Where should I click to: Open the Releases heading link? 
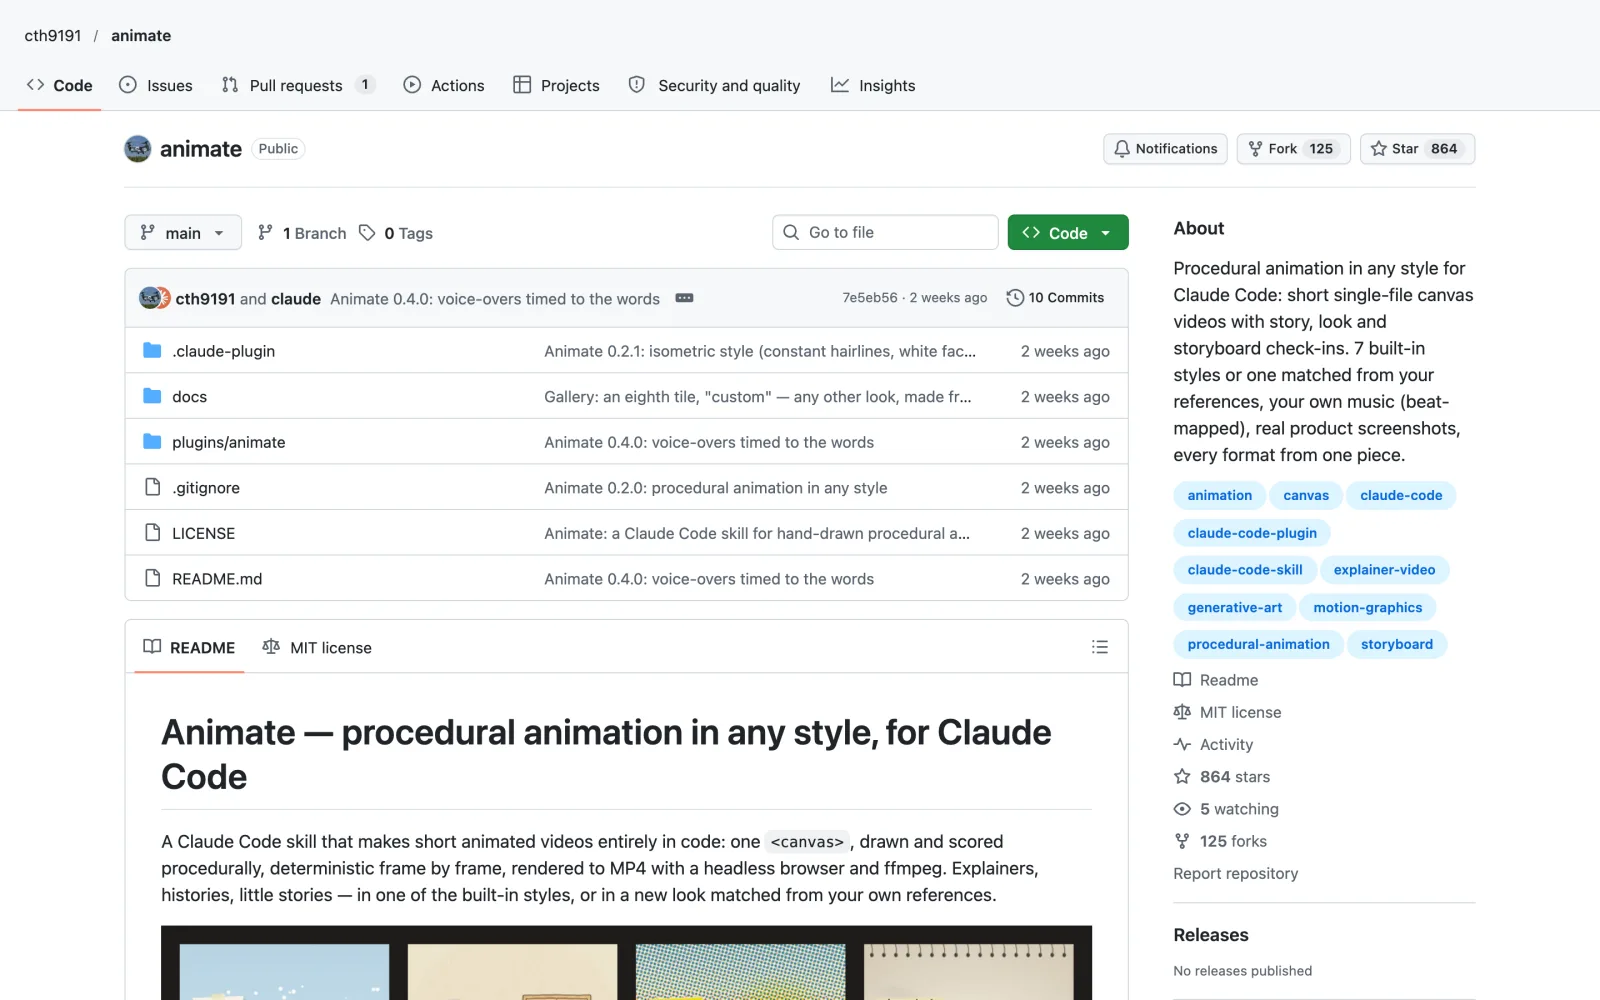coord(1210,935)
